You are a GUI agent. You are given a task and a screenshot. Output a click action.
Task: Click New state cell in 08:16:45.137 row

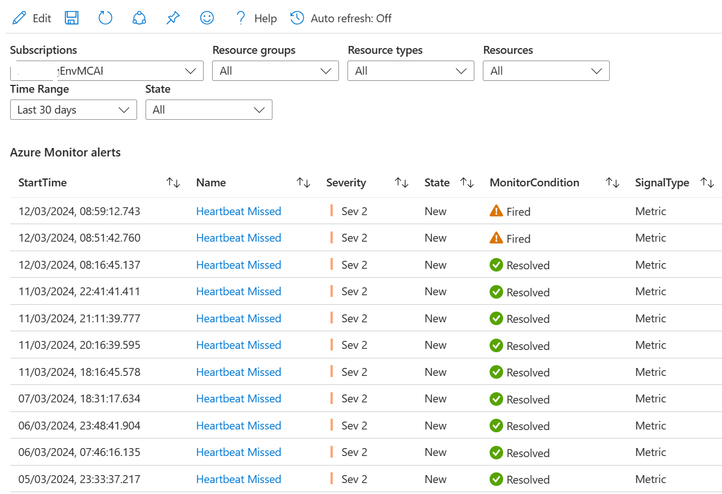[x=436, y=265]
